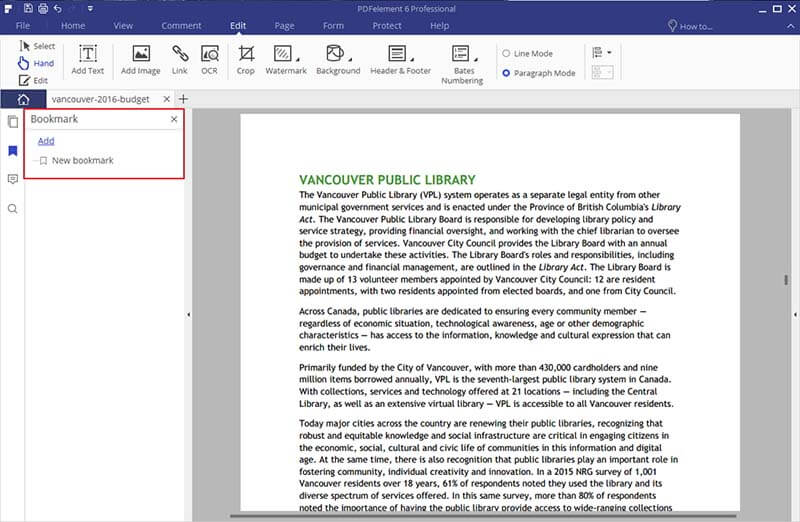The height and width of the screenshot is (522, 800).
Task: Open the Form ribbon tab
Action: tap(333, 26)
